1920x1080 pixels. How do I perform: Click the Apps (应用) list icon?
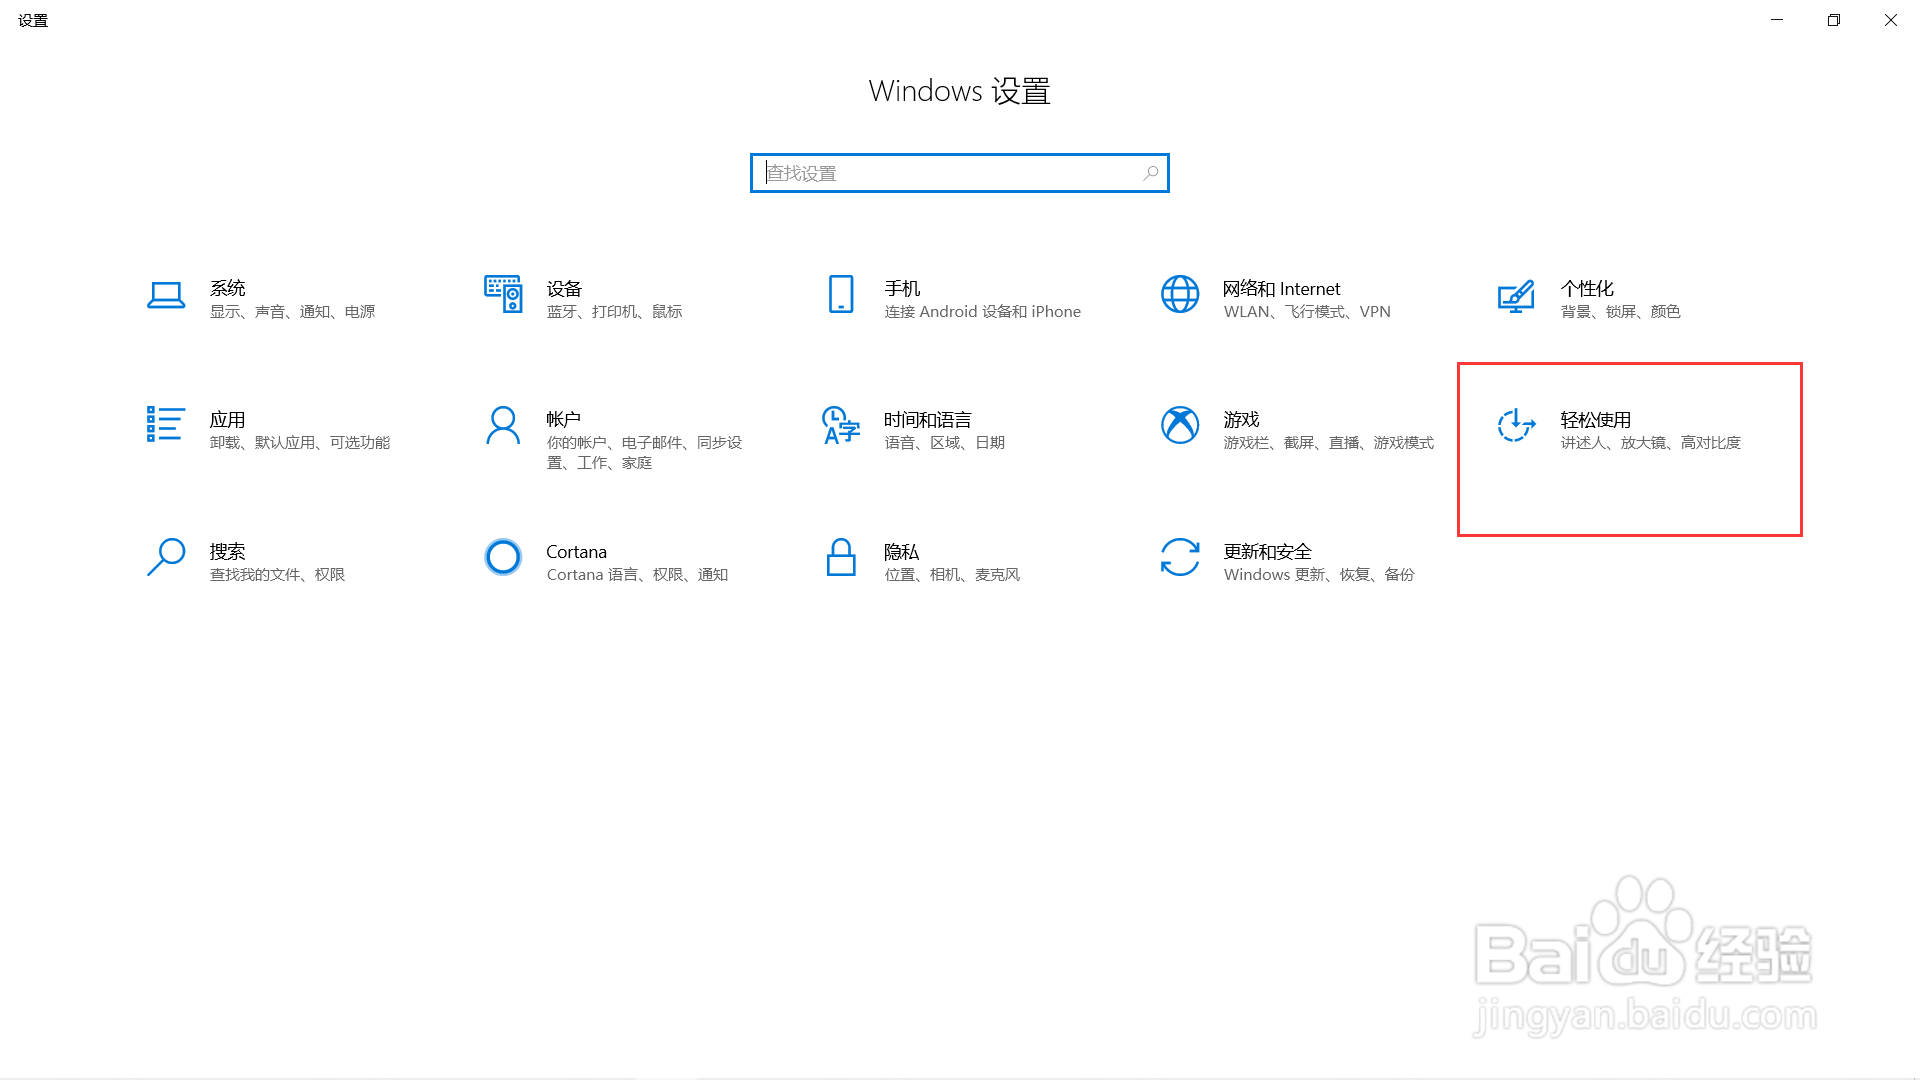point(165,424)
